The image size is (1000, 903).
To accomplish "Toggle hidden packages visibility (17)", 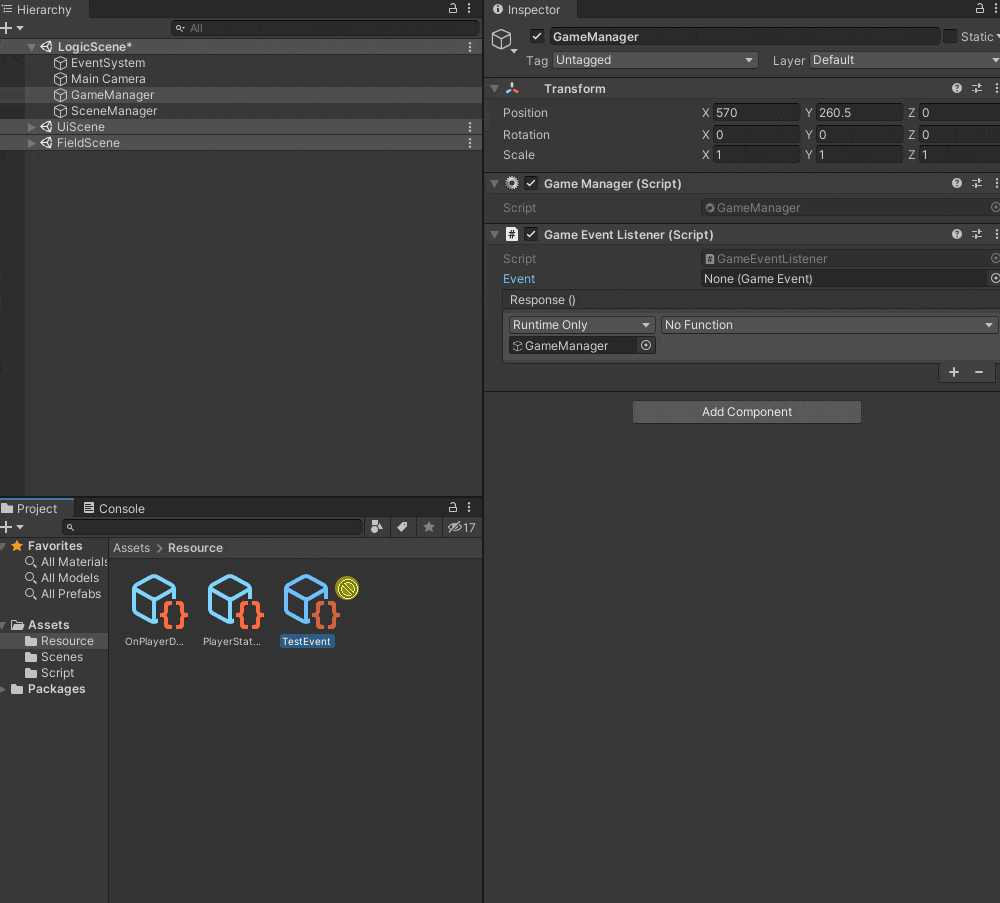I will pos(462,527).
